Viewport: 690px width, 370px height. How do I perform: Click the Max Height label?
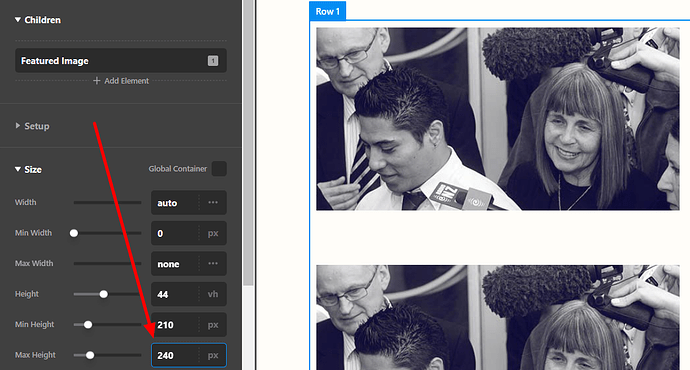[35, 355]
